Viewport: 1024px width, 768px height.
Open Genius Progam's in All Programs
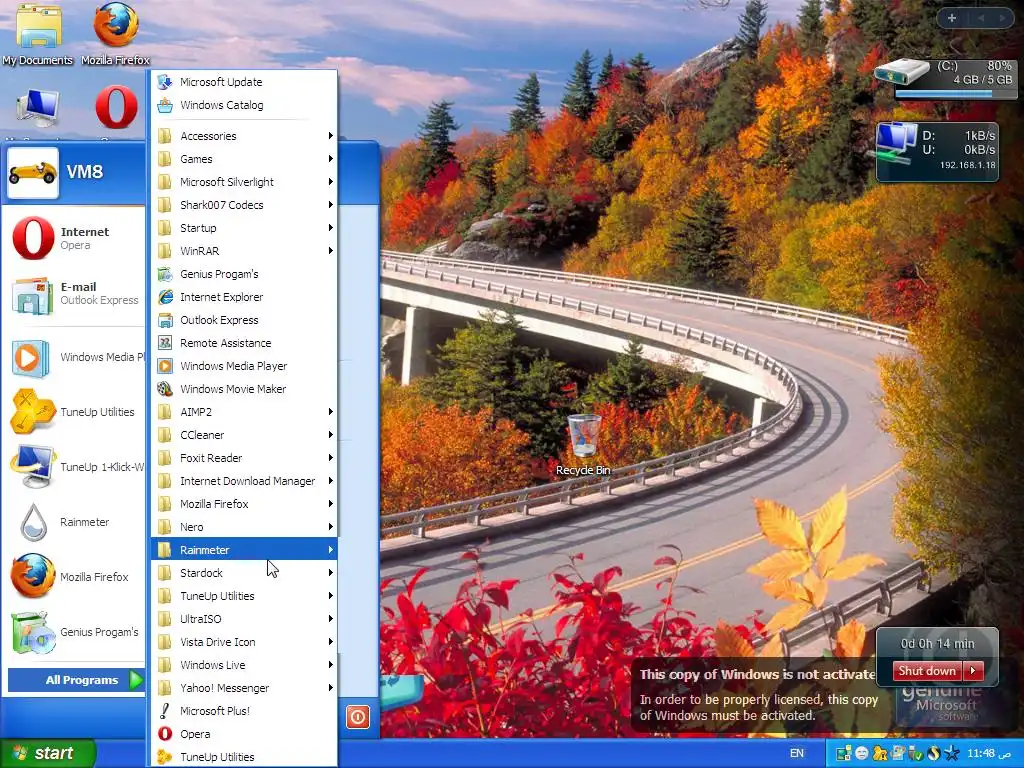(244, 274)
